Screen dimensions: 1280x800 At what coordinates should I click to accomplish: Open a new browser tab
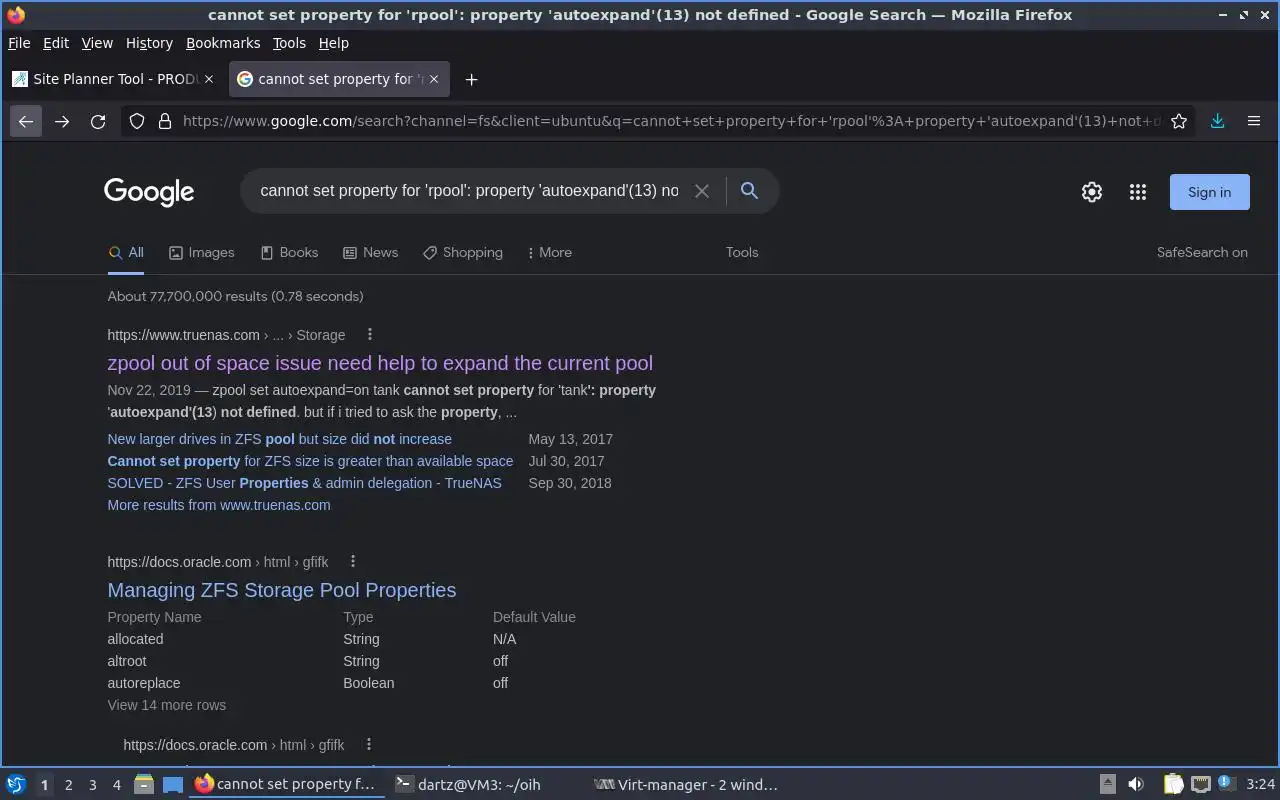(471, 79)
